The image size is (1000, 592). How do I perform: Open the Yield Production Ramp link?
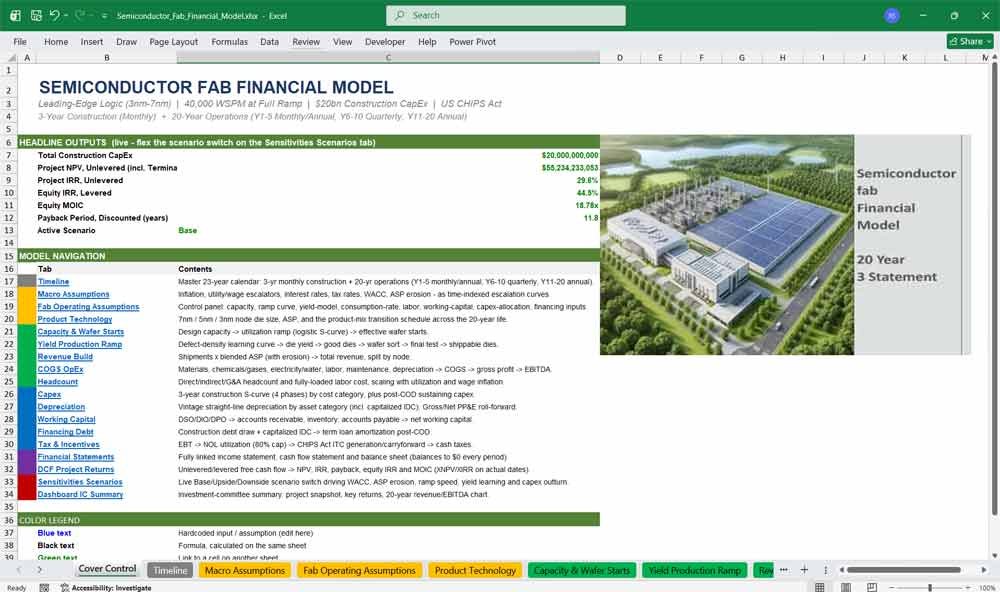(80, 344)
